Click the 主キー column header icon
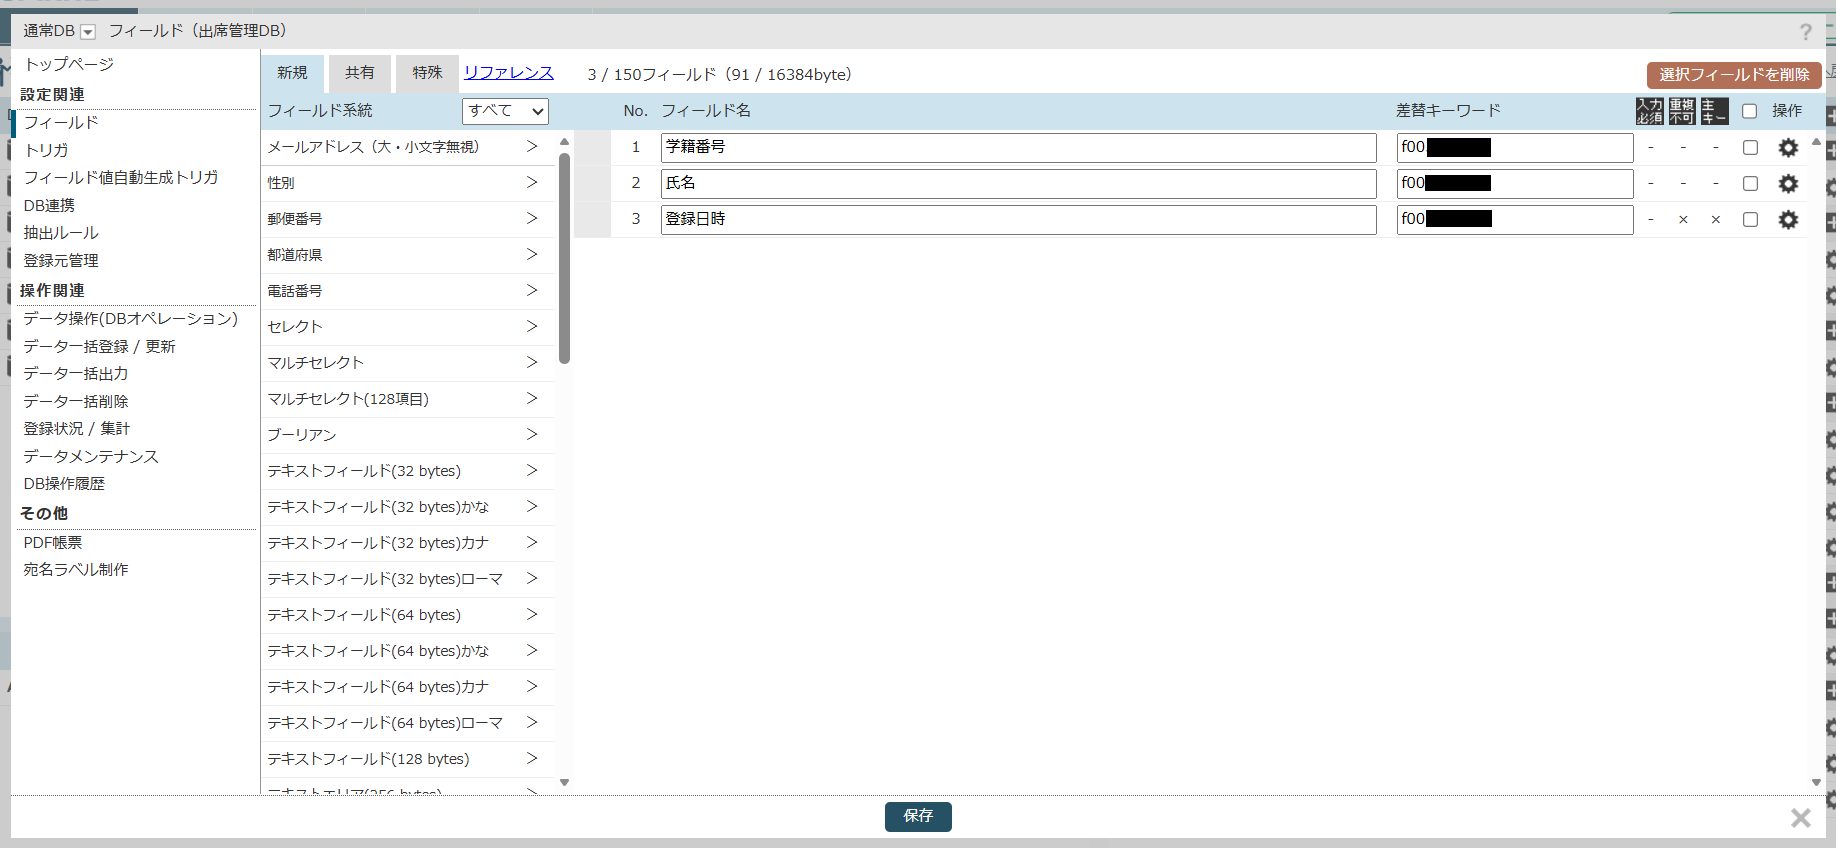Image resolution: width=1836 pixels, height=848 pixels. (1714, 111)
